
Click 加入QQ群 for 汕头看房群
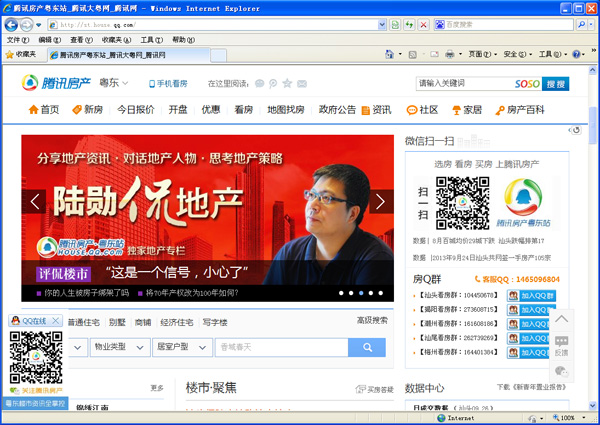pyautogui.click(x=531, y=296)
